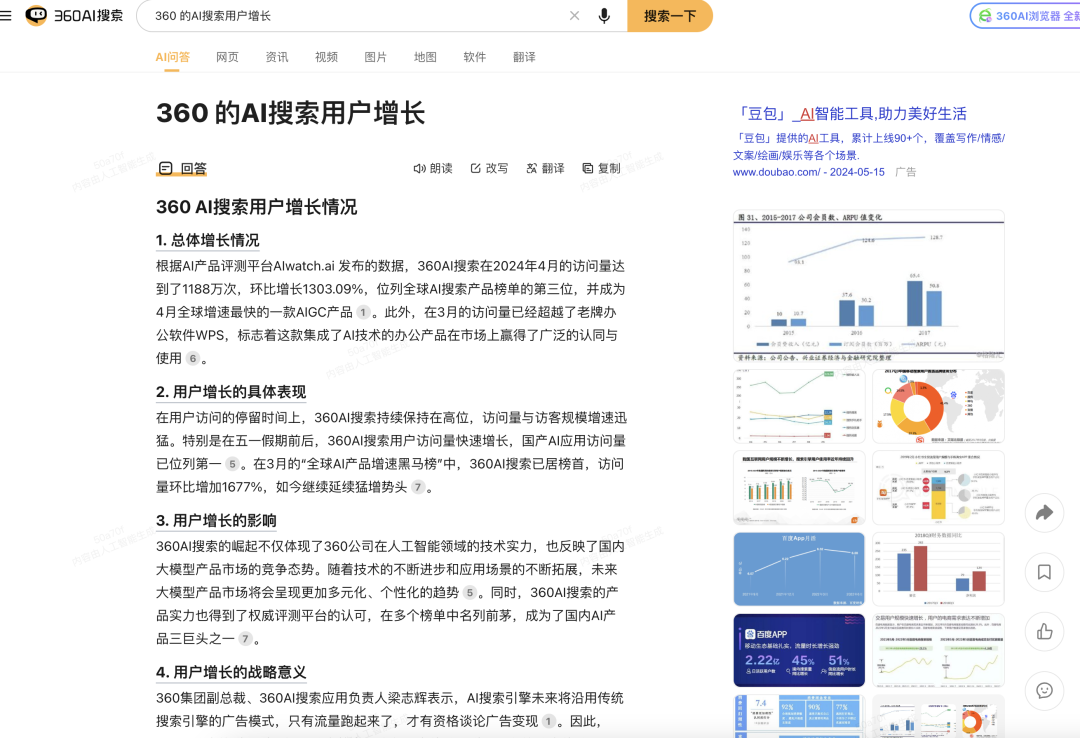Open the 百度App月活 blue chart thumbnail

pyautogui.click(x=799, y=569)
